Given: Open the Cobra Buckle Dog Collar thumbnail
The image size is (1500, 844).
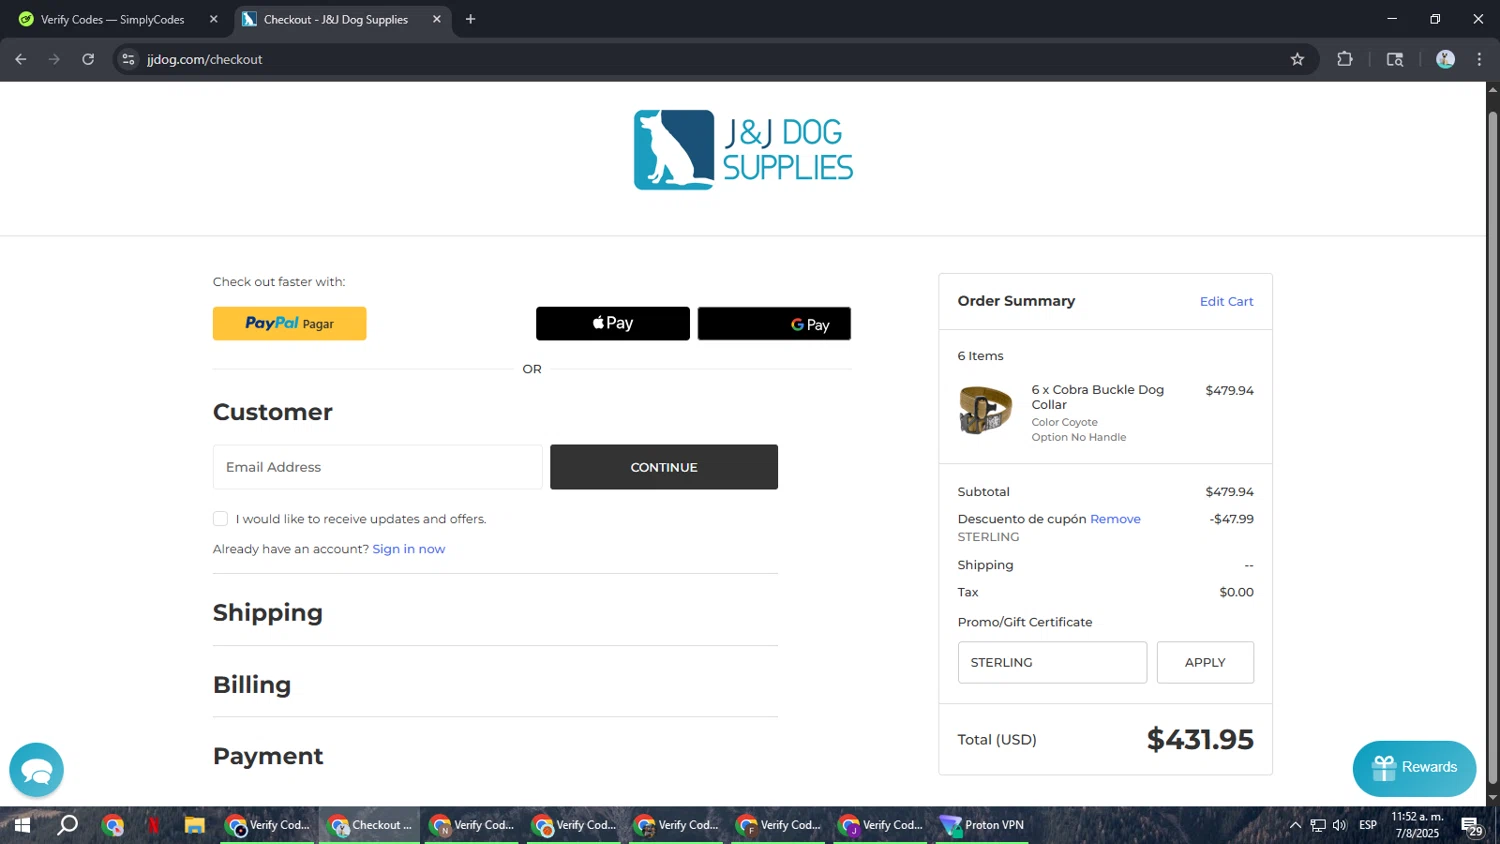Looking at the screenshot, I should coord(985,409).
